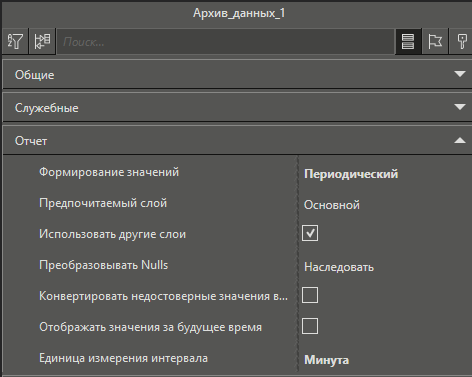Viewport: 472px width, 377px height.
Task: Select the Формирование значений label
Action: pos(109,172)
